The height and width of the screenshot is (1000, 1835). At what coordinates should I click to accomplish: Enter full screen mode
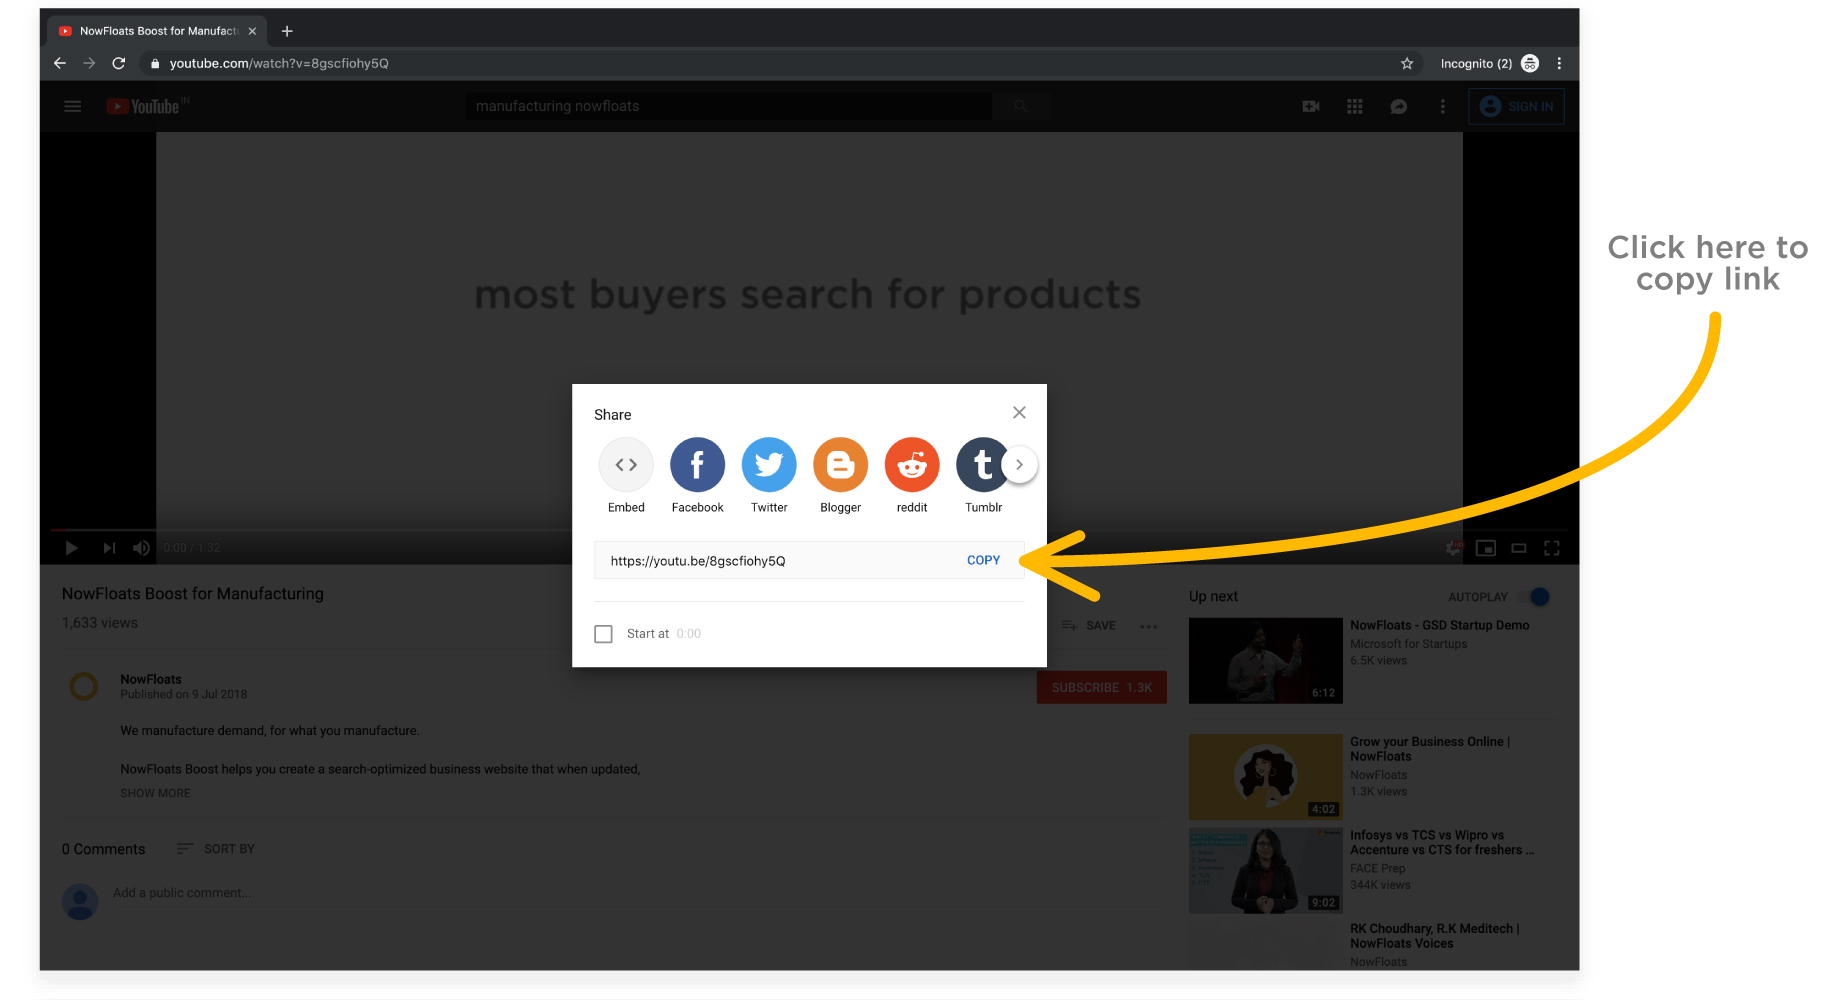1552,548
